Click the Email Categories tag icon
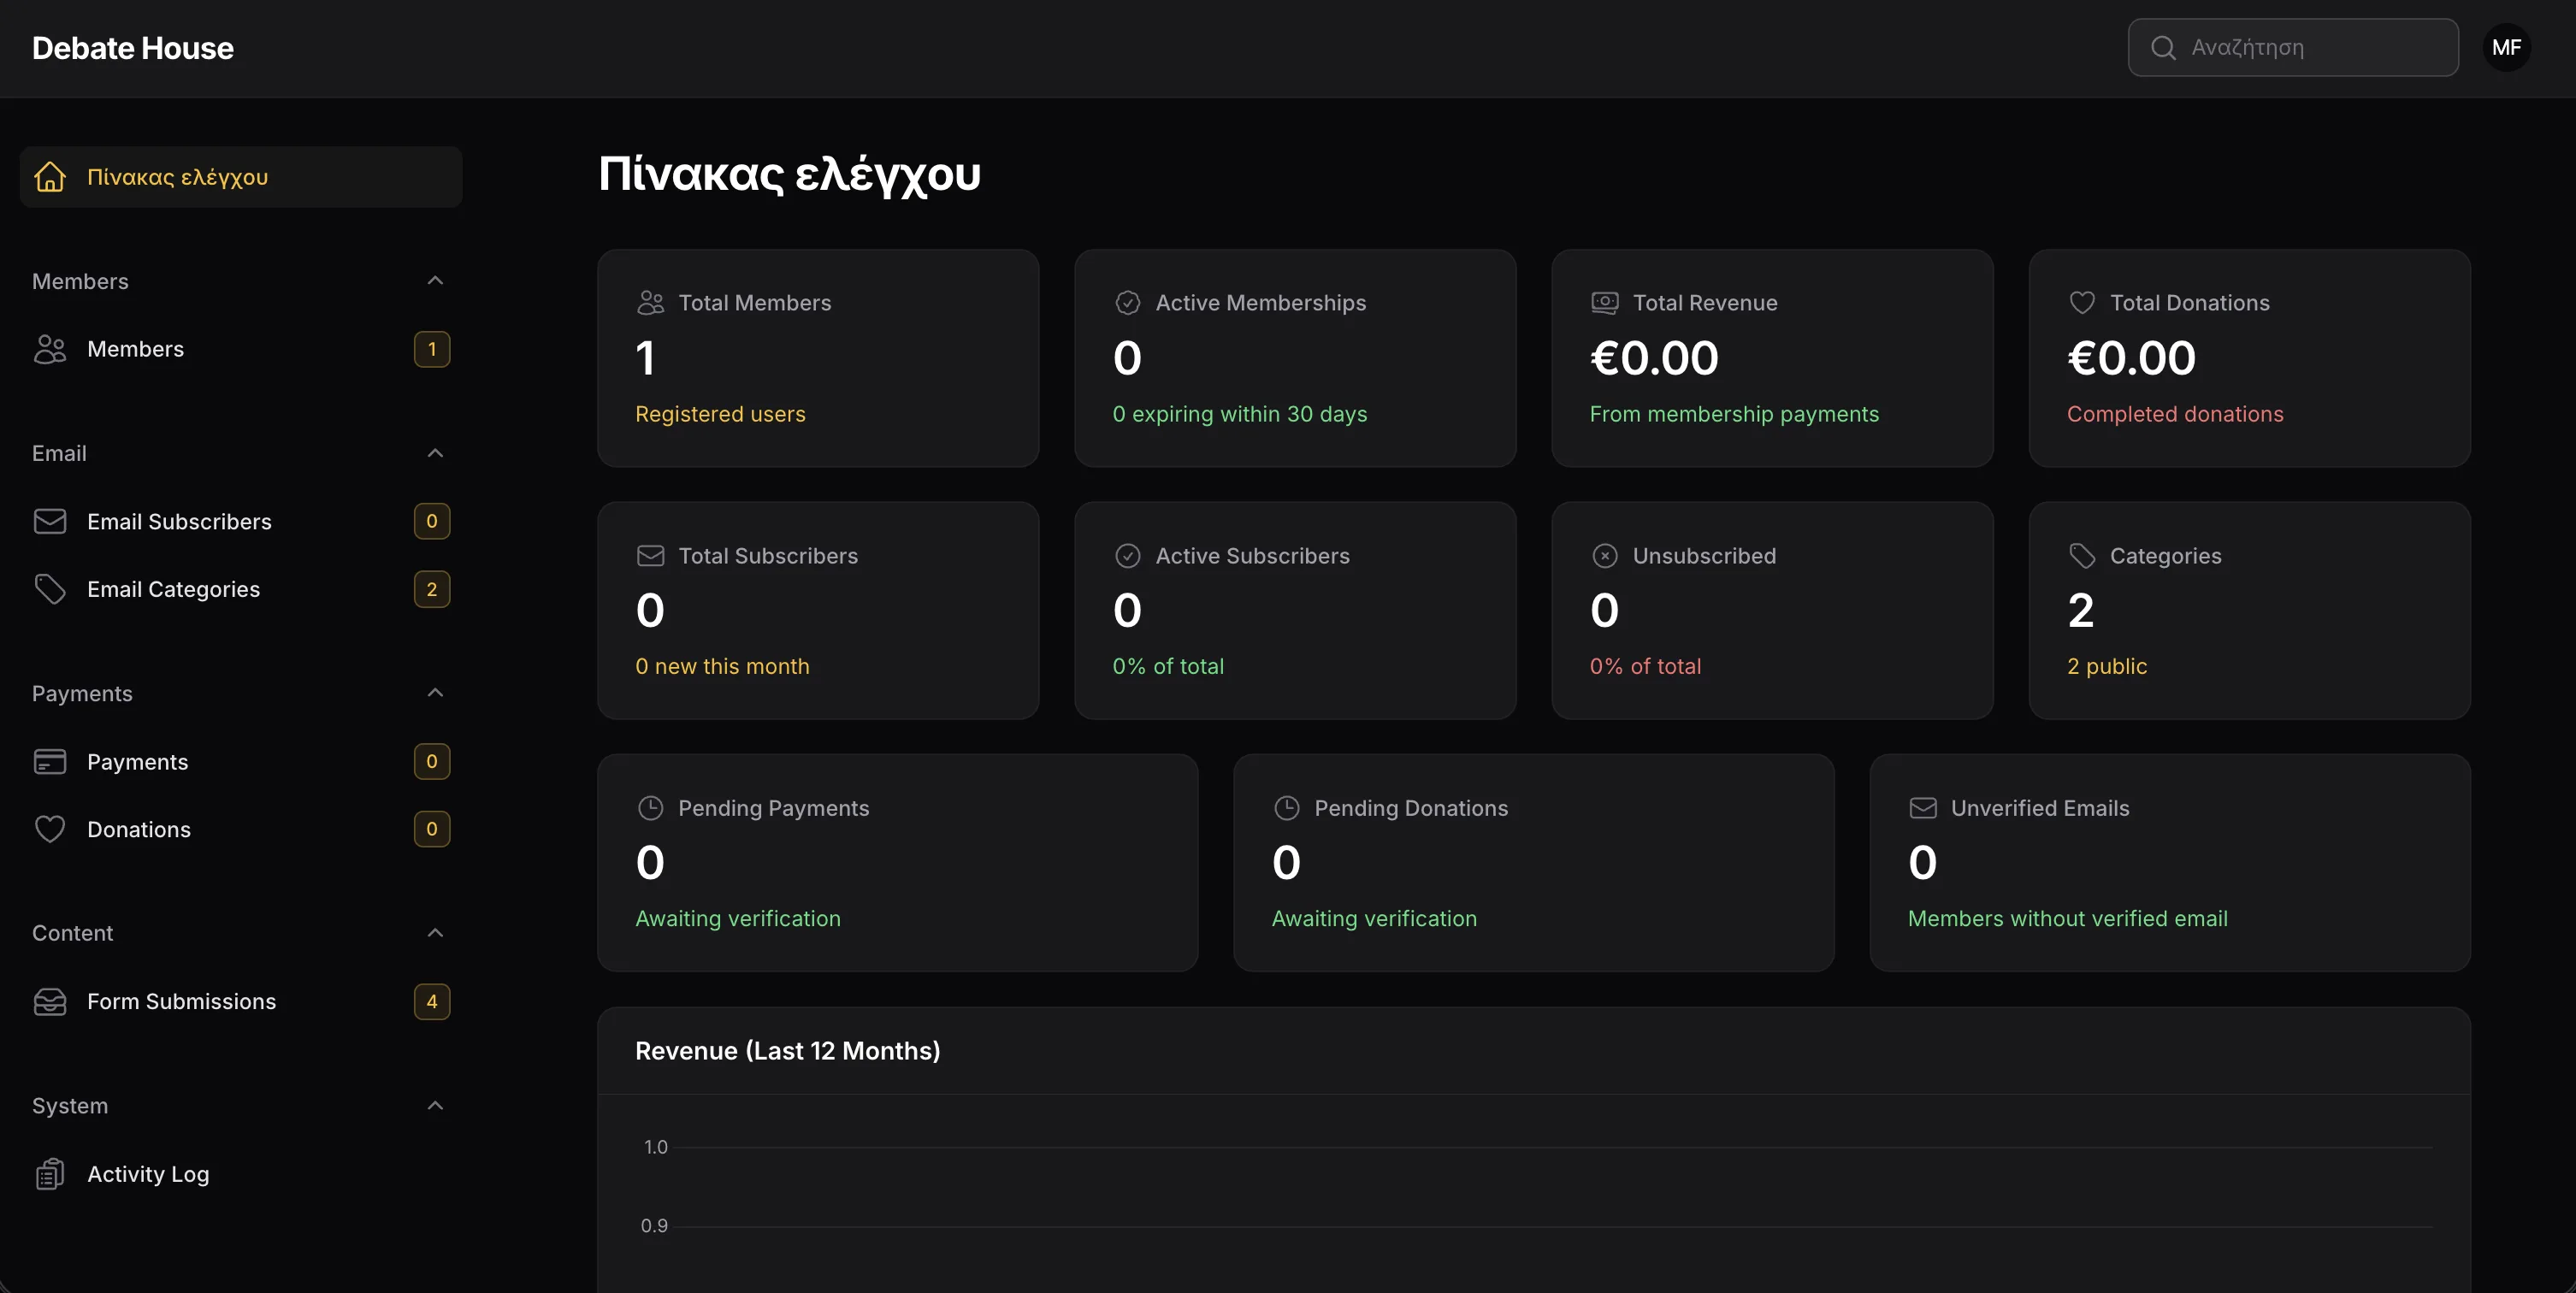Image resolution: width=2576 pixels, height=1293 pixels. tap(50, 589)
